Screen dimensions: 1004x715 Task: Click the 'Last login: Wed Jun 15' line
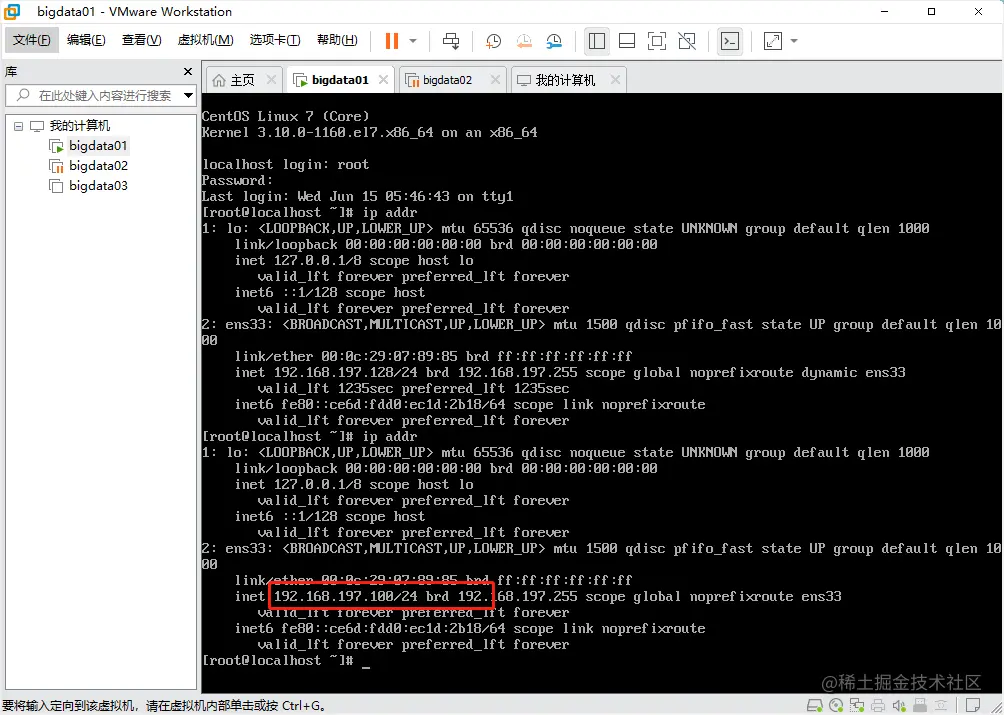point(357,197)
